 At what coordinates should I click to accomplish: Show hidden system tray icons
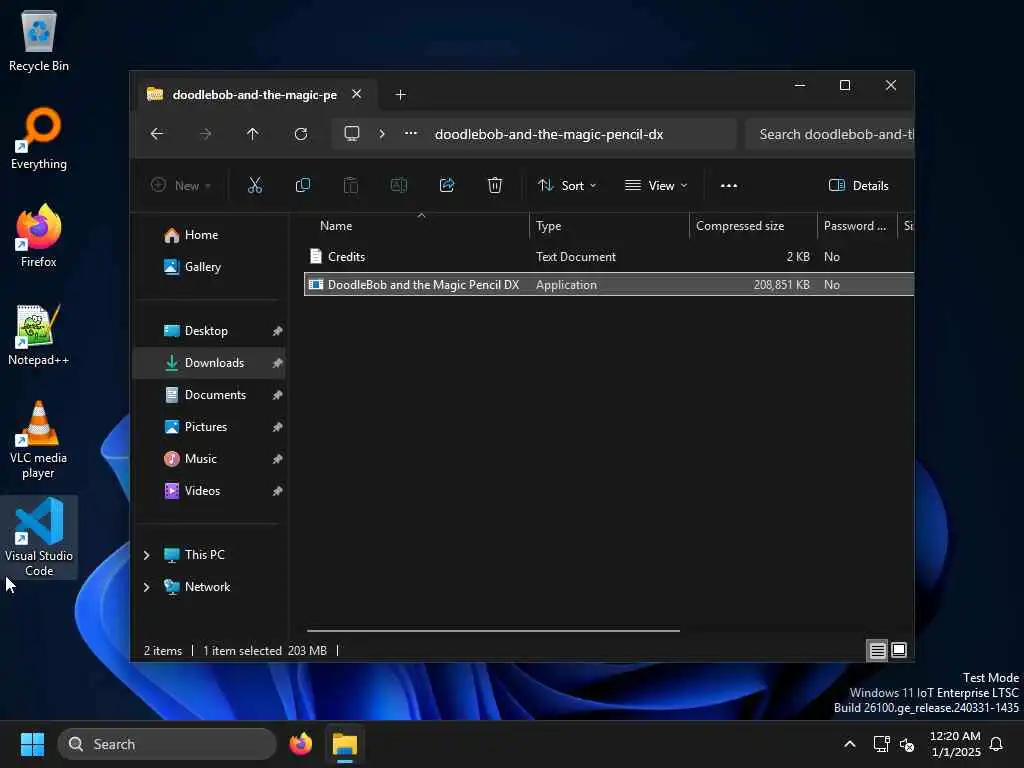[850, 744]
